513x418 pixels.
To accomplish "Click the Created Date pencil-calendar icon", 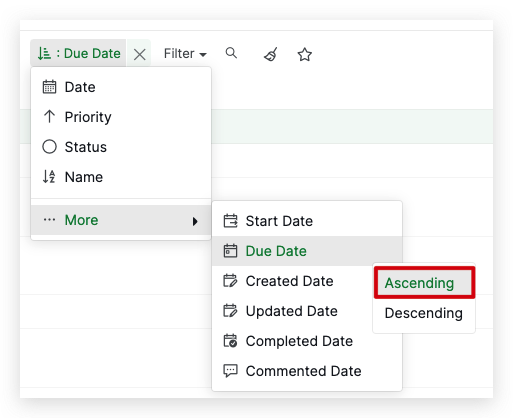I will pos(230,281).
